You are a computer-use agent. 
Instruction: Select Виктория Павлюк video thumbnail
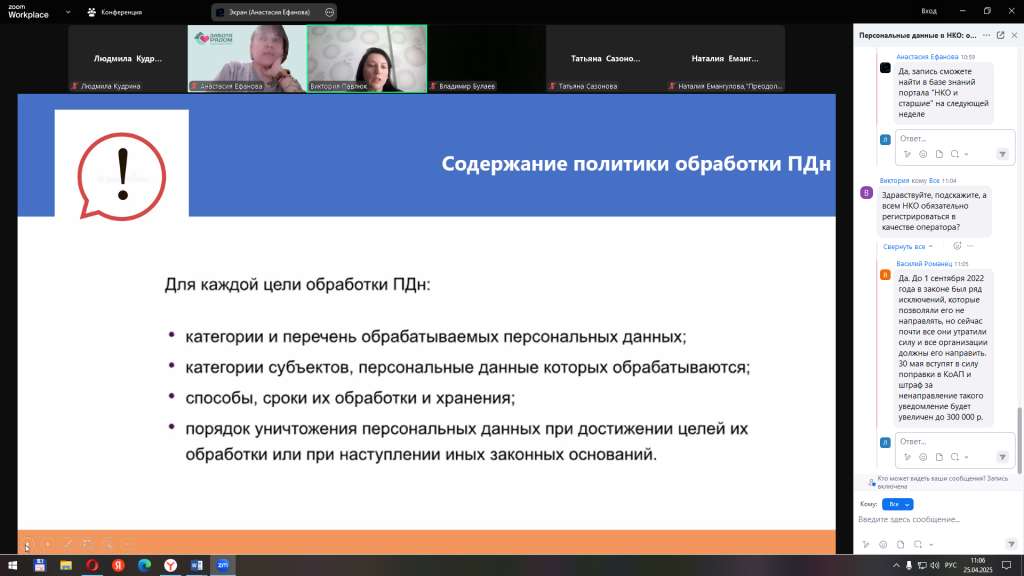(x=367, y=59)
